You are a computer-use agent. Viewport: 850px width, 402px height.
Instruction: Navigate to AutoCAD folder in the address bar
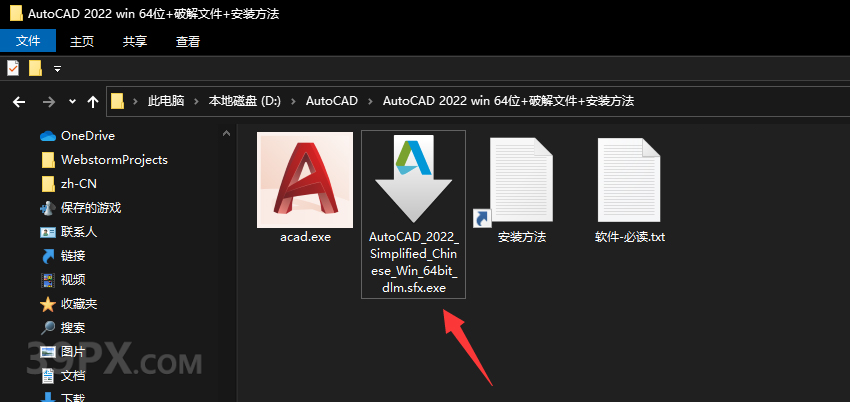(332, 101)
